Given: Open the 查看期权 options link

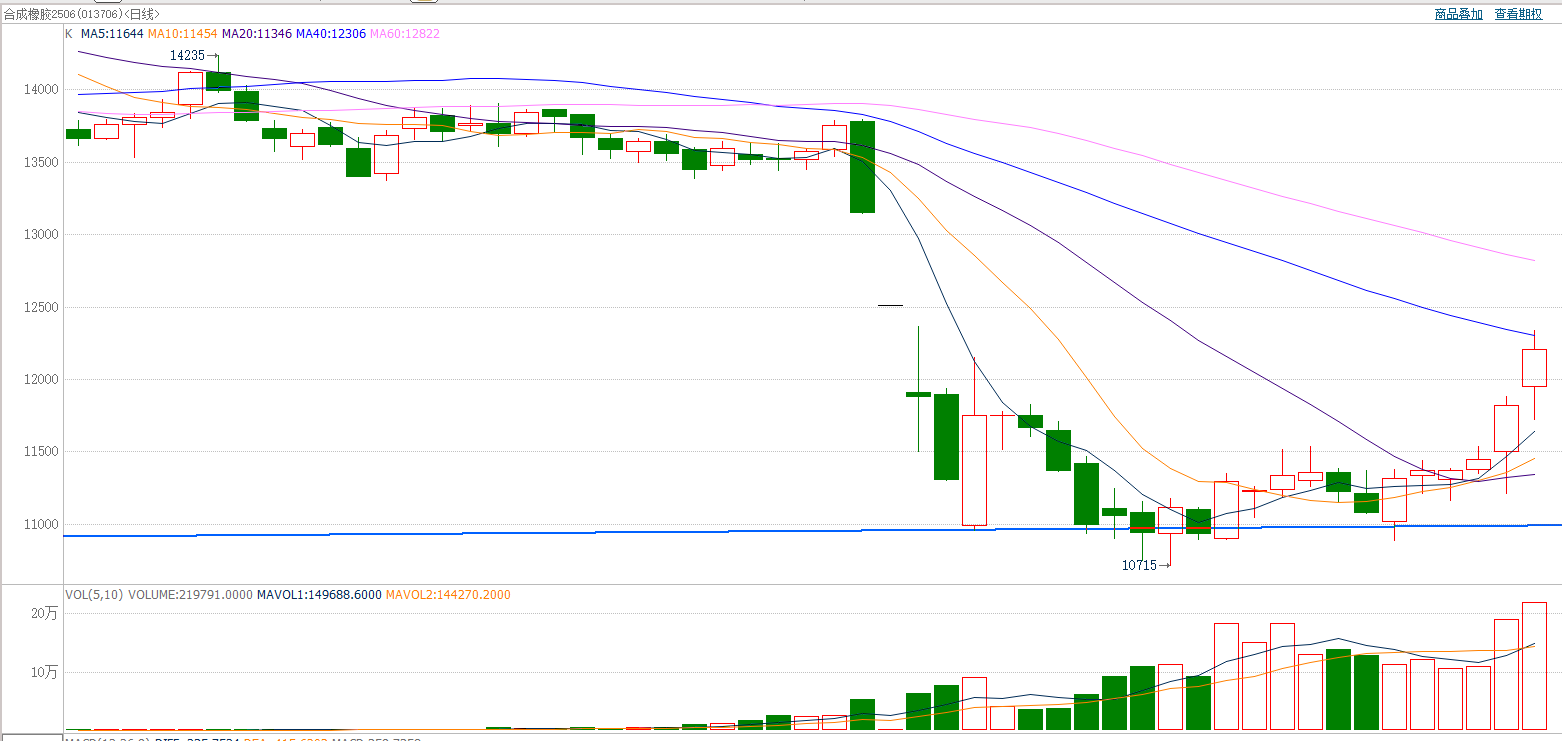Looking at the screenshot, I should (1518, 14).
